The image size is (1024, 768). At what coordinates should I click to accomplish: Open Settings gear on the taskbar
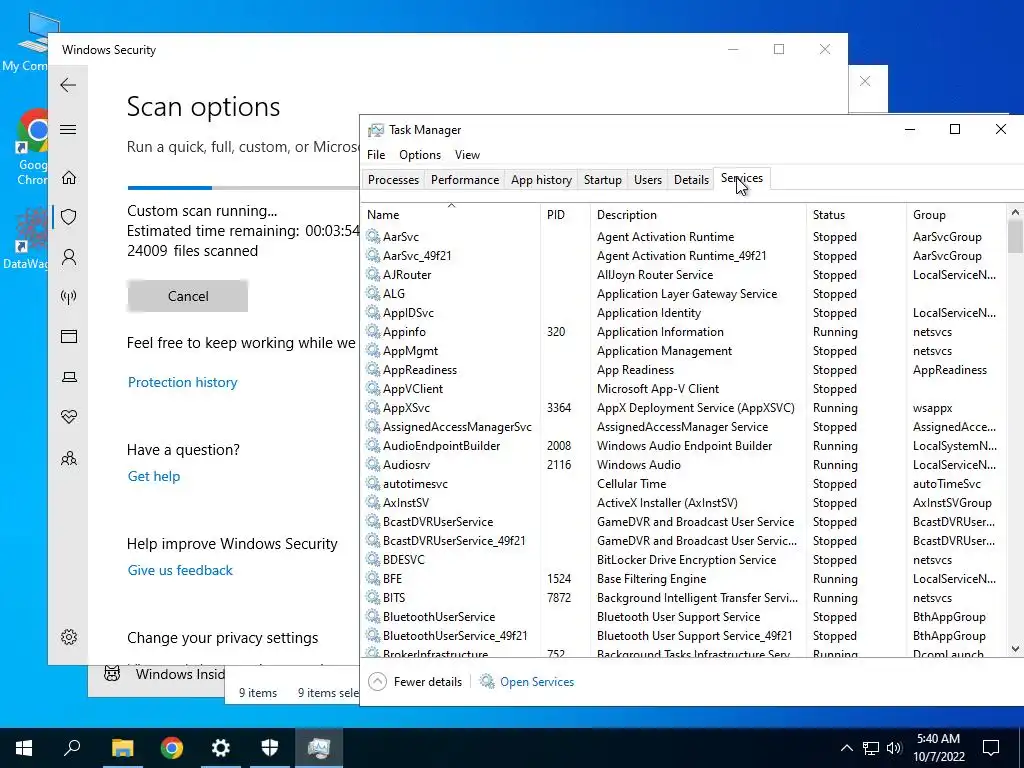pos(221,748)
